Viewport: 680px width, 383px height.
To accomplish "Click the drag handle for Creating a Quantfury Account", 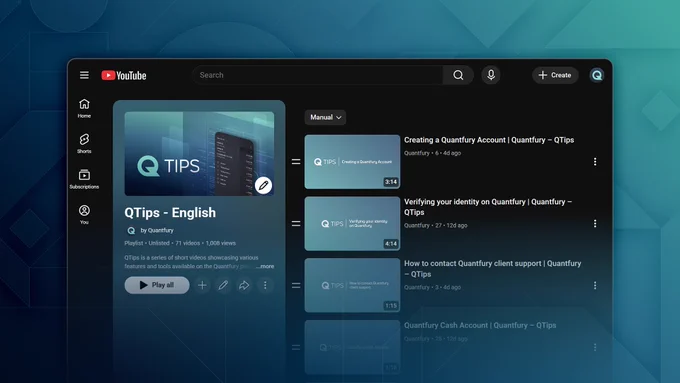I will [296, 162].
